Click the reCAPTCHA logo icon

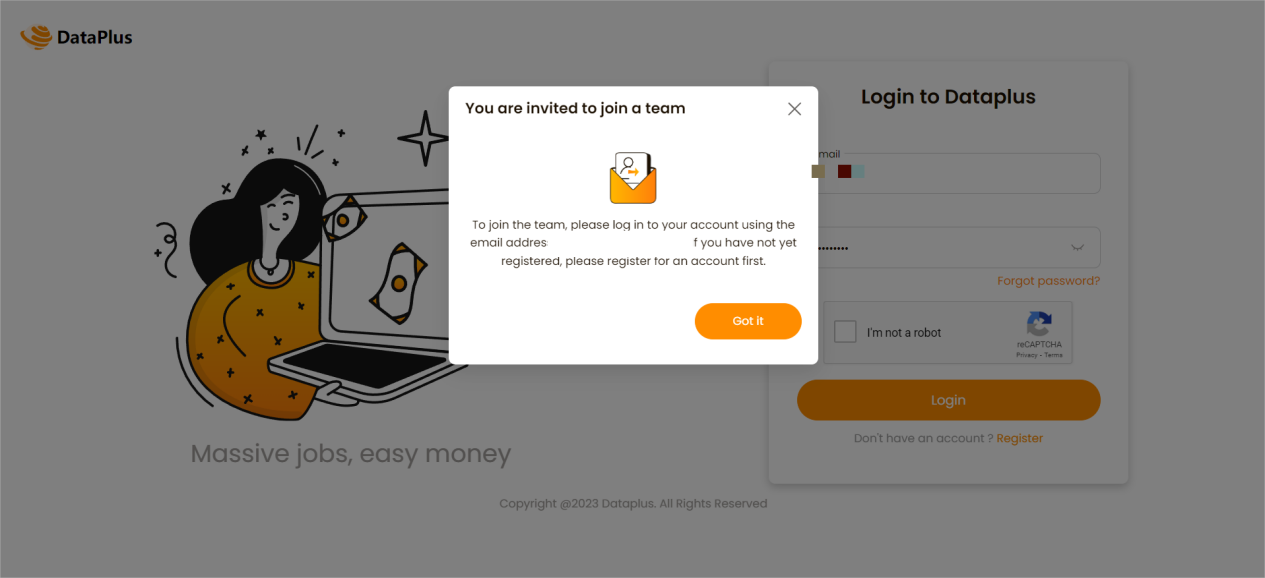[x=1039, y=324]
